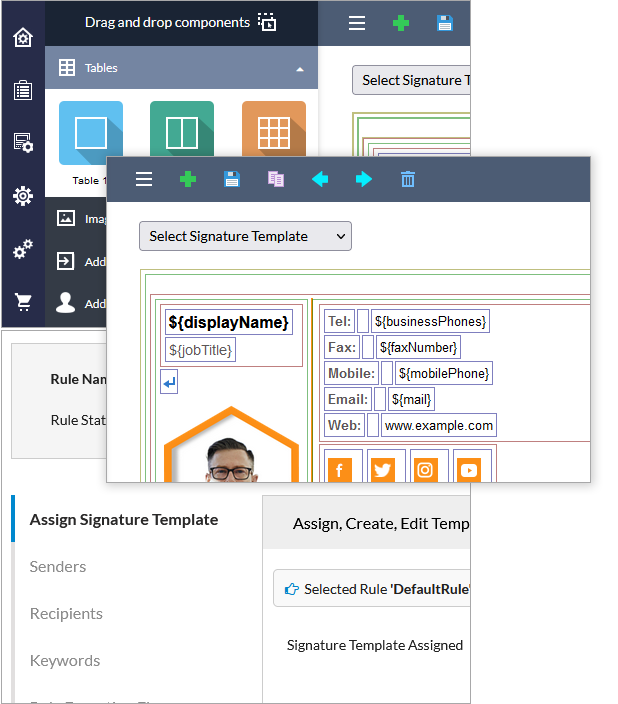618x704 pixels.
Task: Open the Select Signature Template dropdown
Action: (245, 236)
